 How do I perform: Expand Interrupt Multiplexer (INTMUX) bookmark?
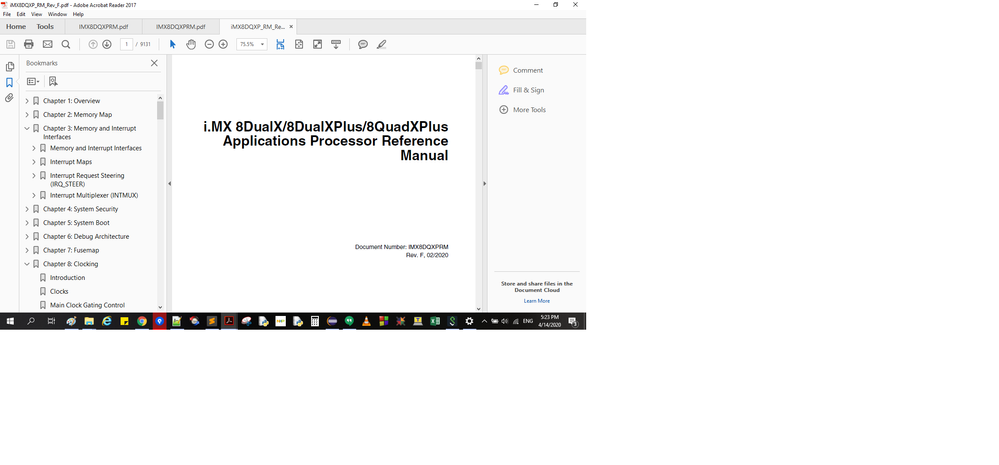(x=34, y=196)
